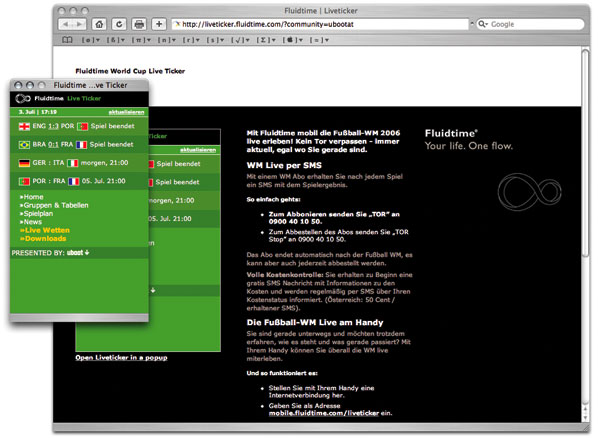Click the Brazil flag in the popup ticker
Viewport: 600px width, 438px height.
(24, 145)
